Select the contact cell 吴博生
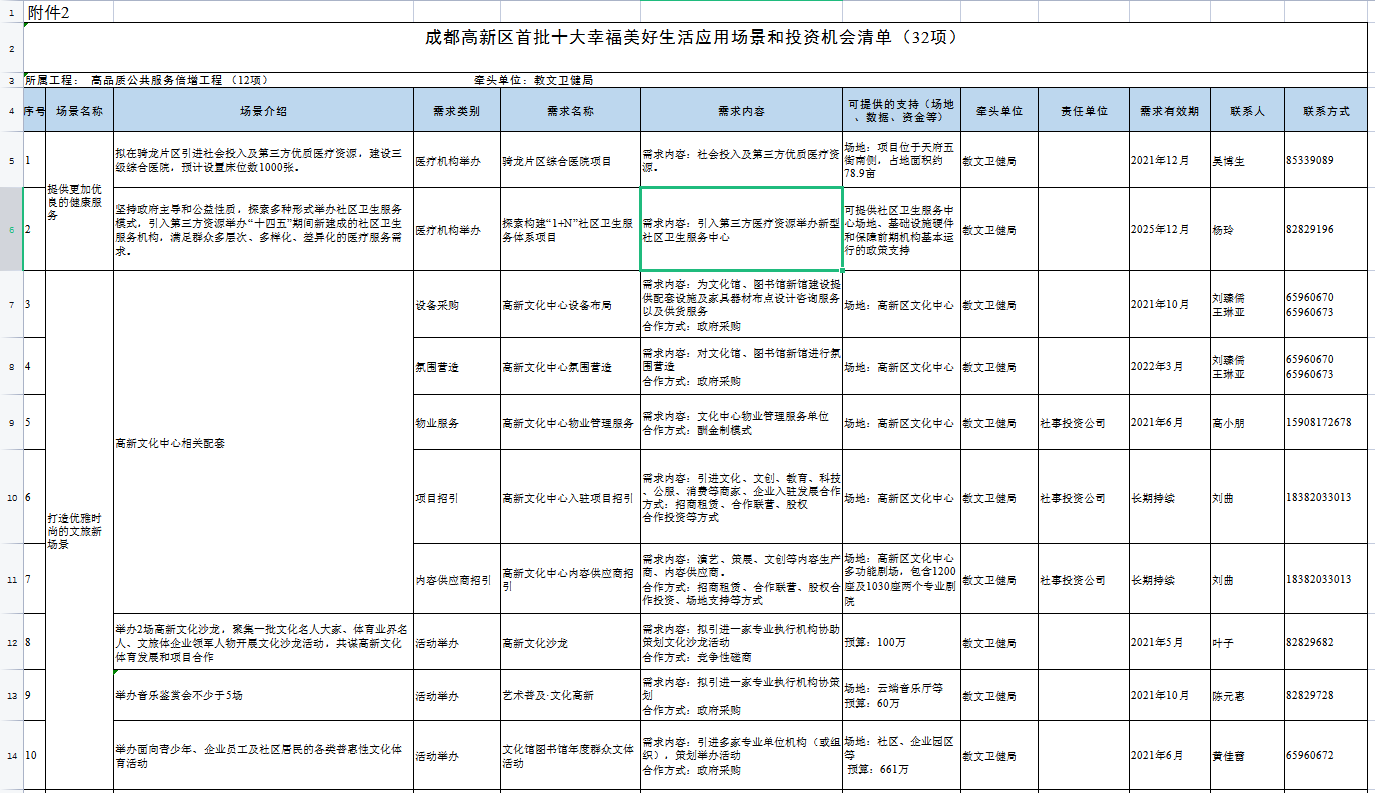1375x793 pixels. point(1247,160)
